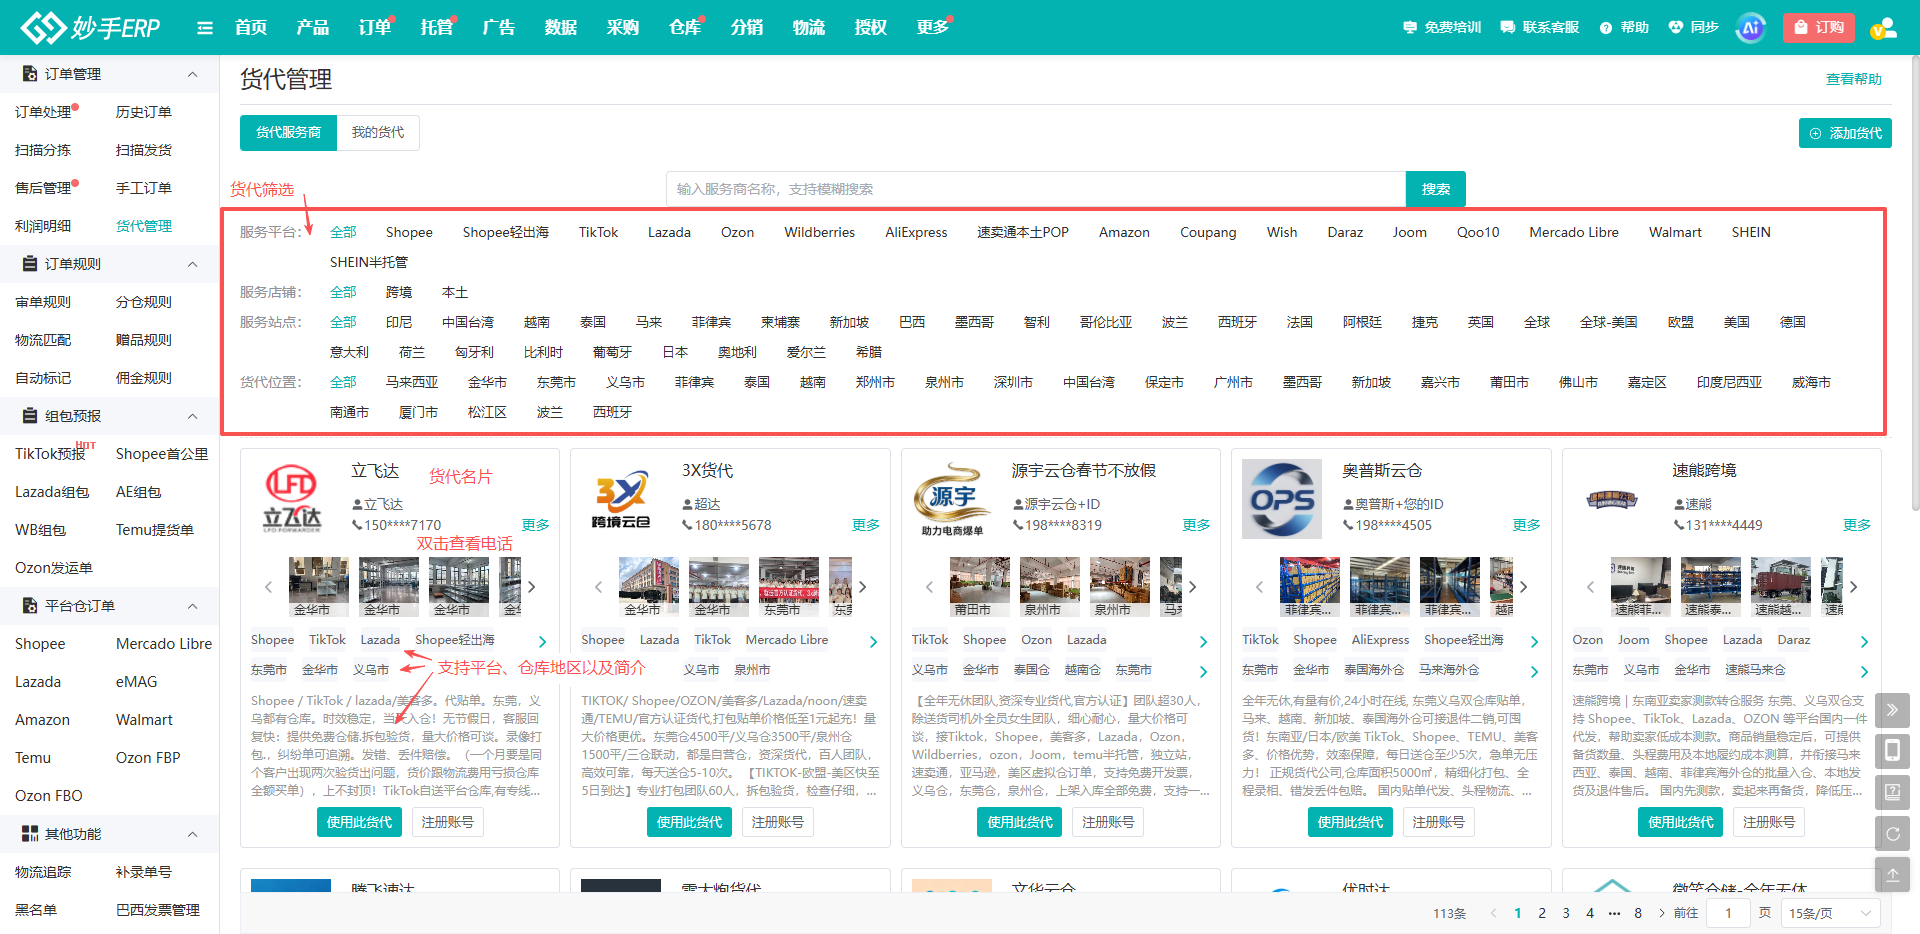Click the floating mobile phone icon

coord(1892,751)
